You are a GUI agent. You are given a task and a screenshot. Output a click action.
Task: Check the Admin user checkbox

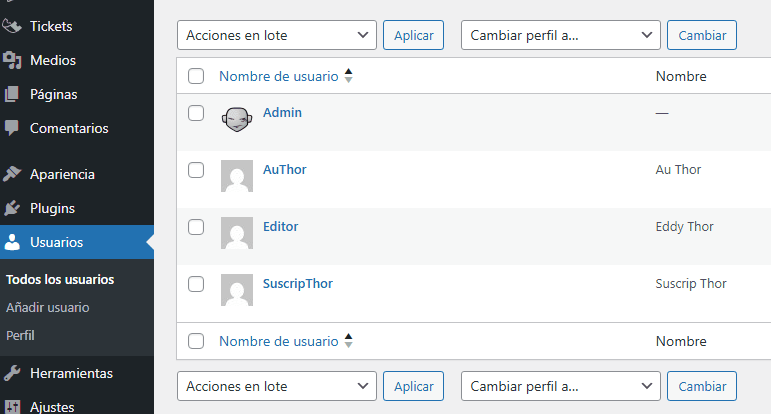click(196, 113)
